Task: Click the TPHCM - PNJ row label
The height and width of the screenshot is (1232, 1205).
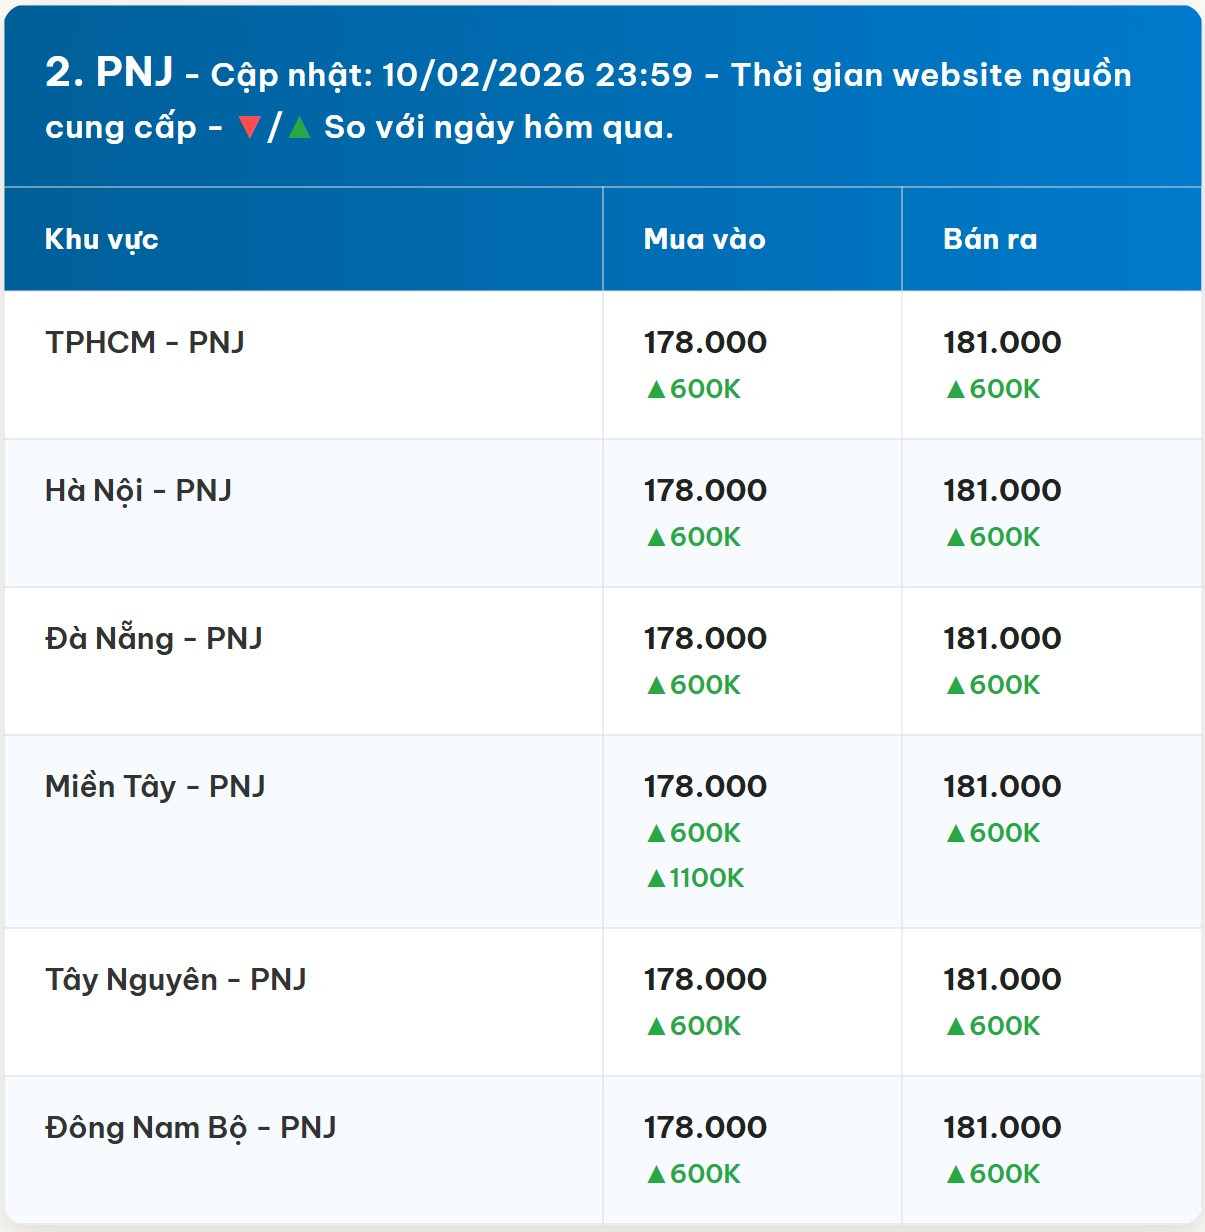Action: coord(145,342)
